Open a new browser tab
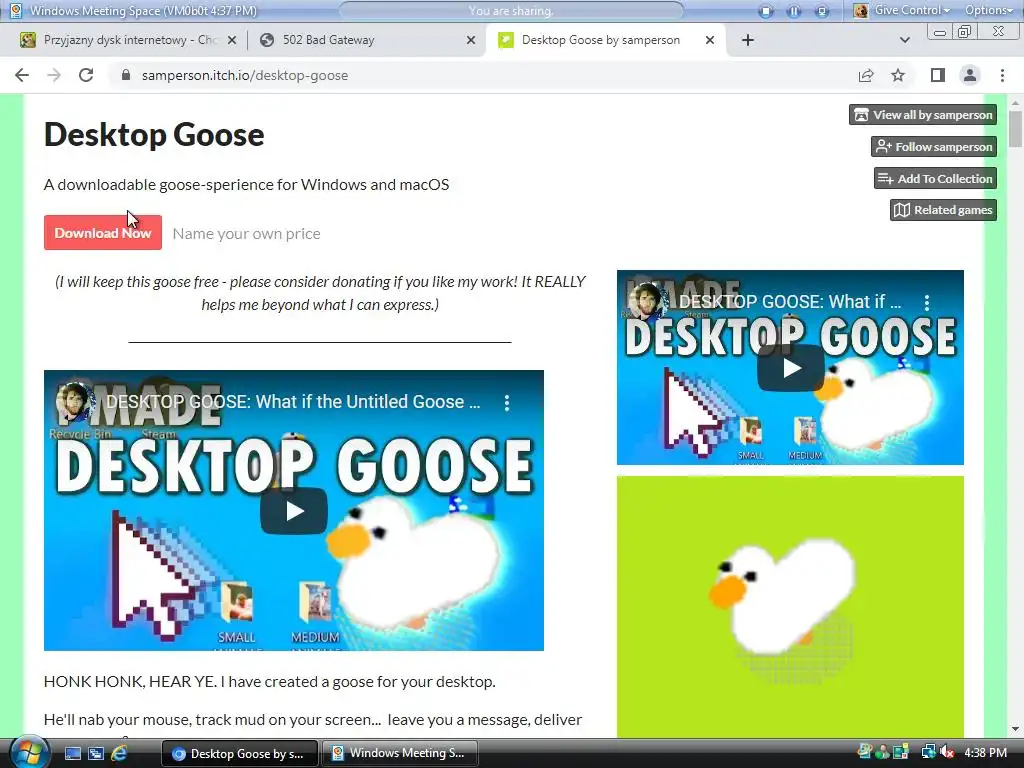The height and width of the screenshot is (768, 1024). (748, 40)
